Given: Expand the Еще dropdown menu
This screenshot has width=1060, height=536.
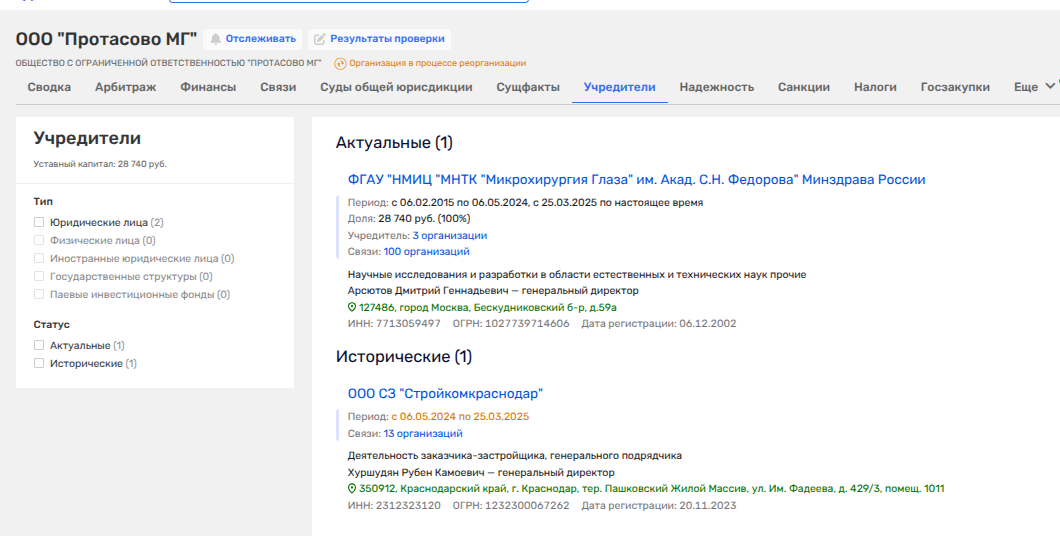Looking at the screenshot, I should 1034,87.
